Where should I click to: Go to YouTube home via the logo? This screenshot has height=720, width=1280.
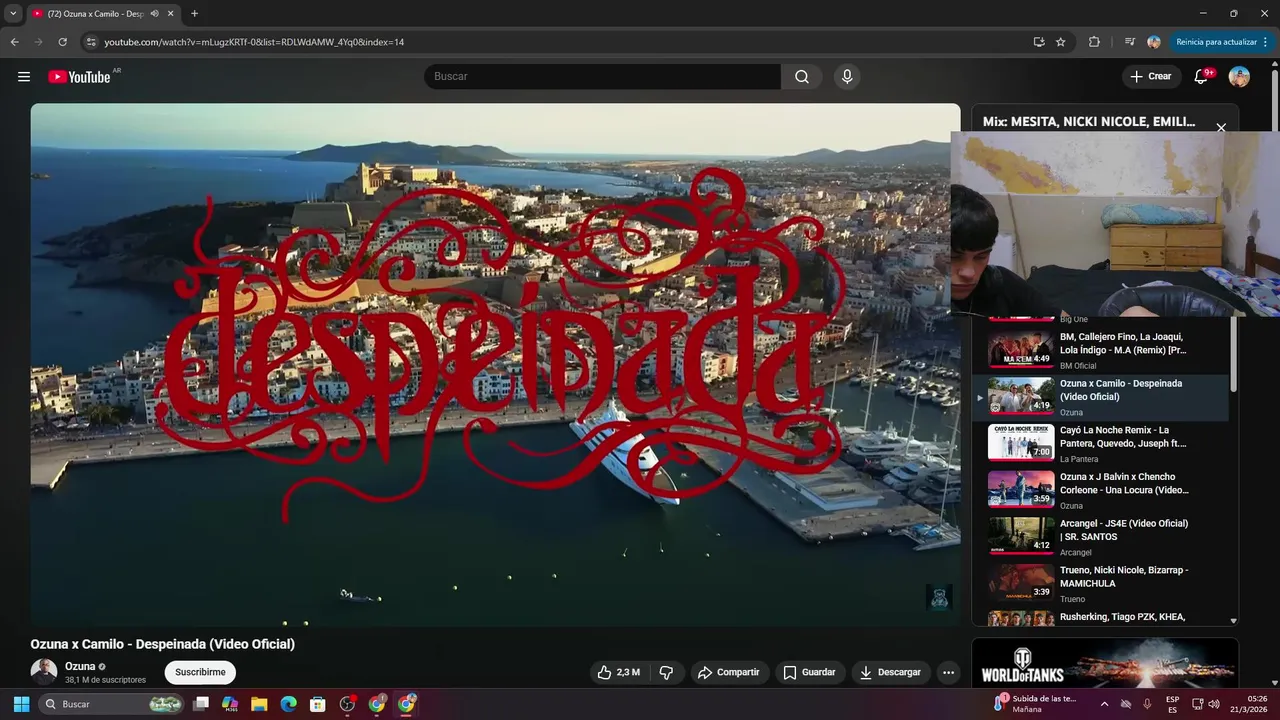[79, 77]
